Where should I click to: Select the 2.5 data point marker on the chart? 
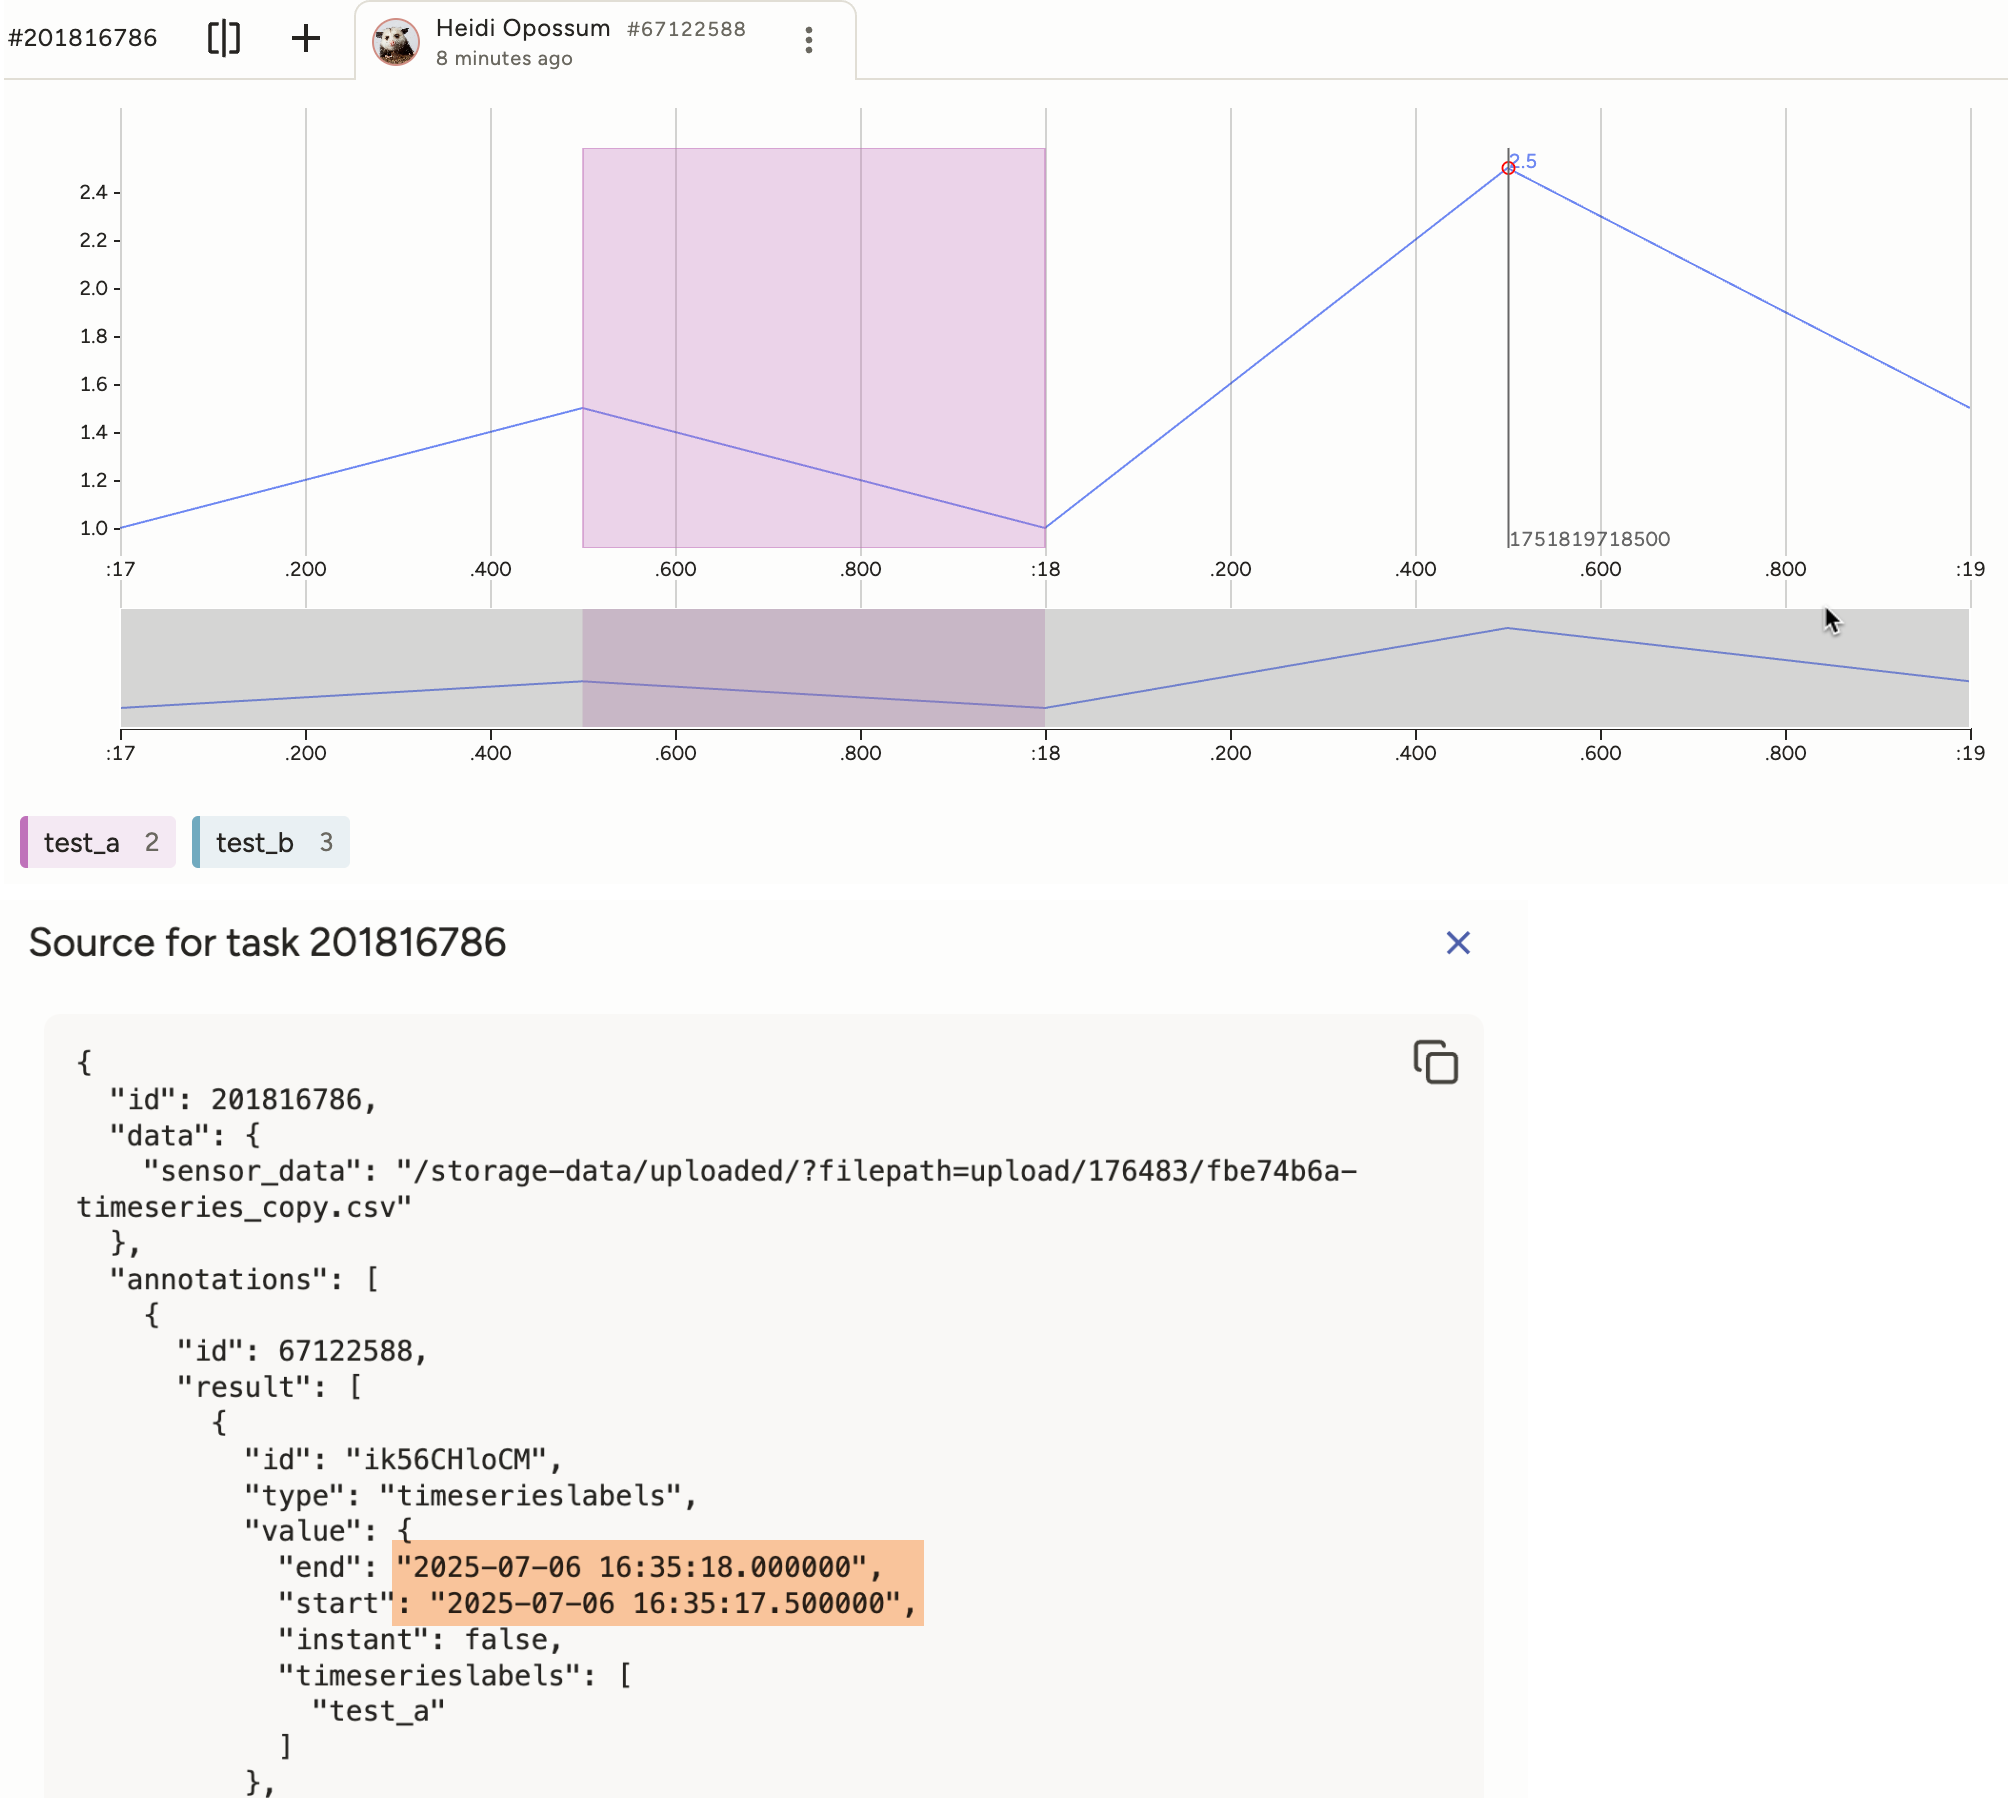click(x=1521, y=160)
